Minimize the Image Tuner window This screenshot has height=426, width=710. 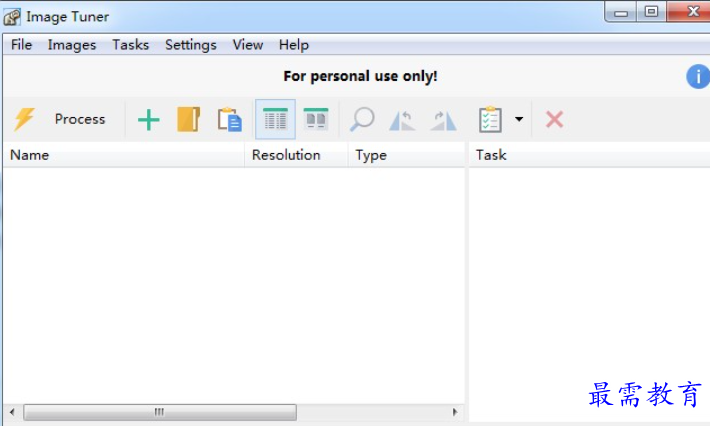[x=621, y=12]
